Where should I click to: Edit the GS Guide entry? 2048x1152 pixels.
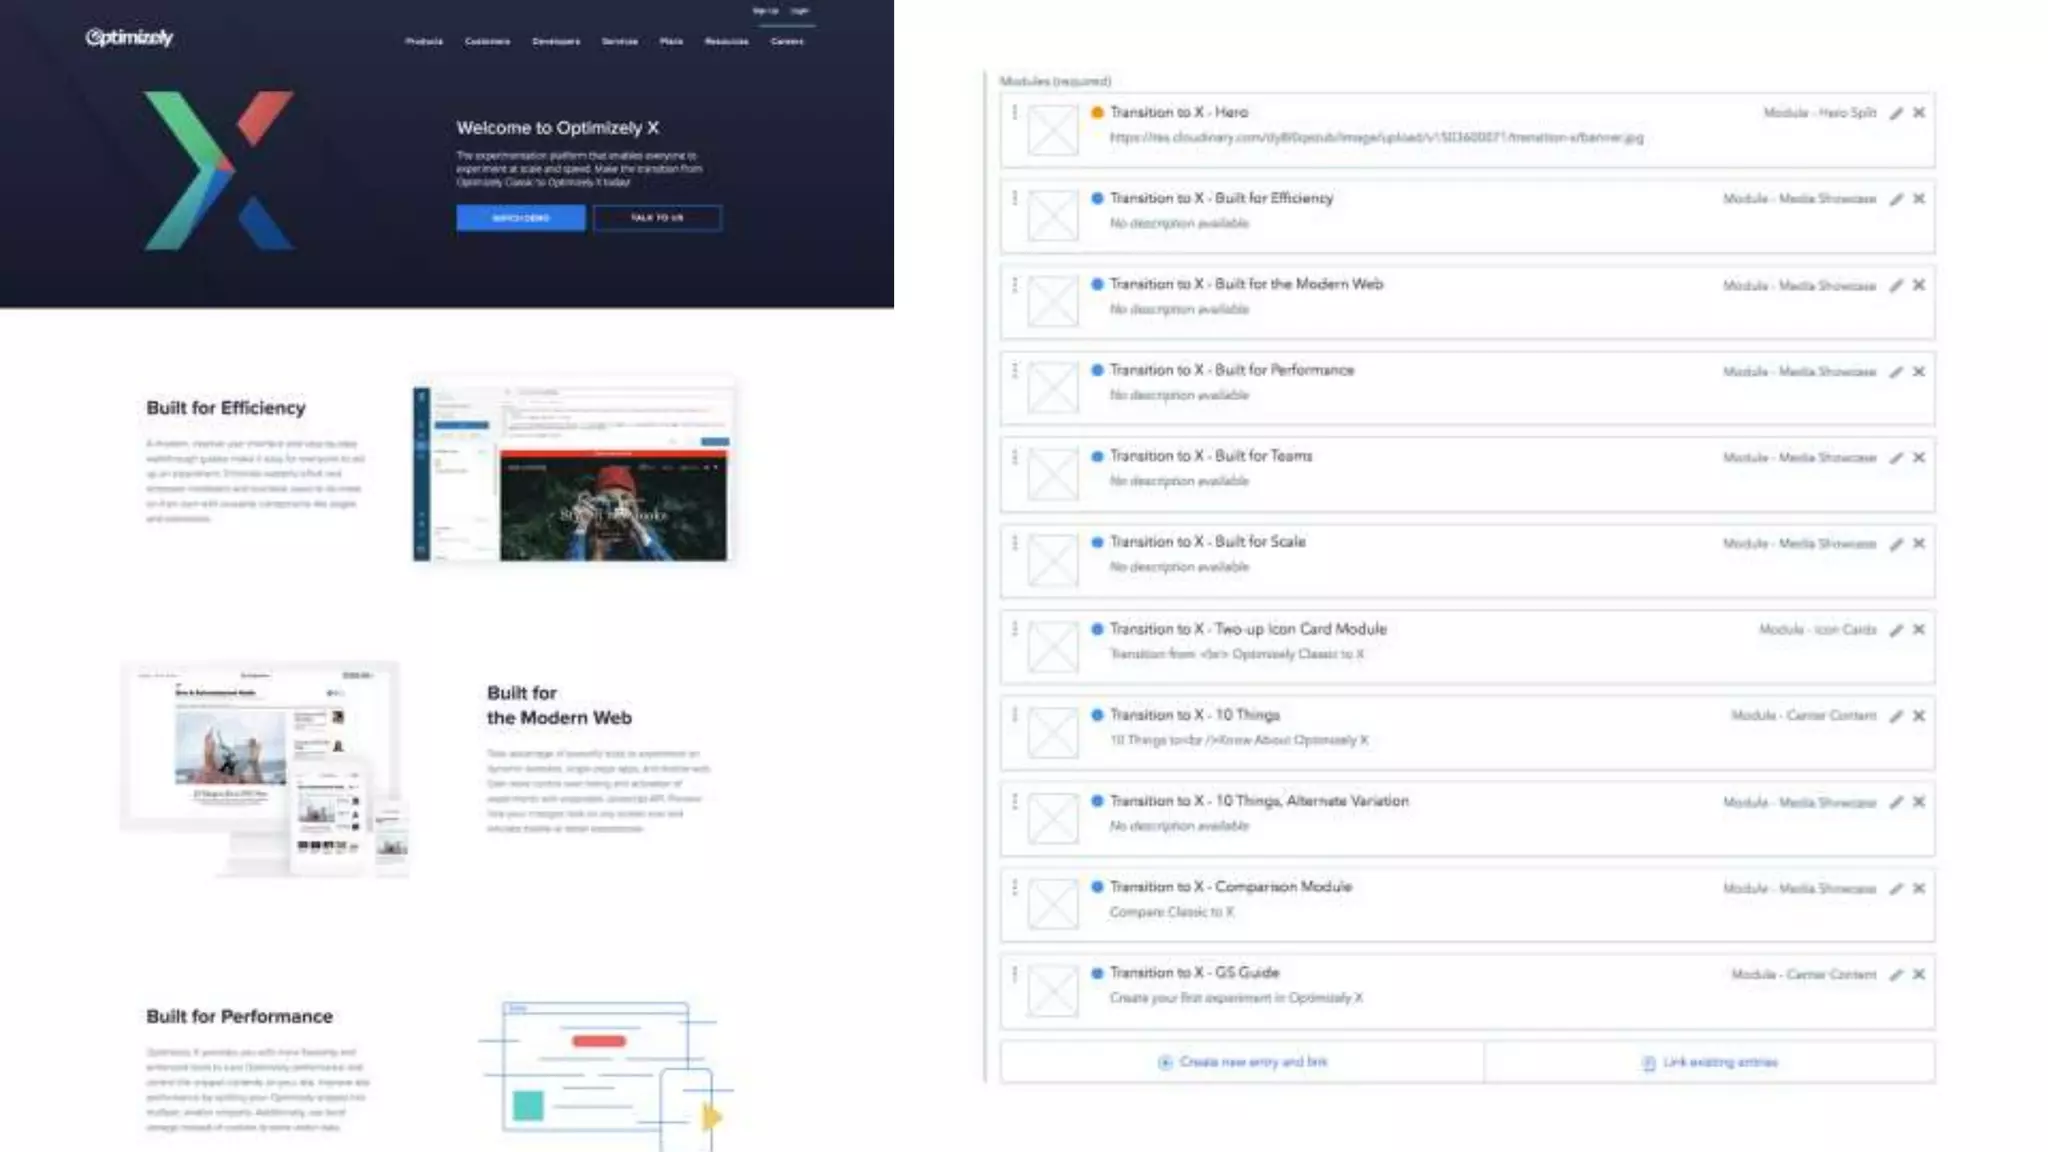(1896, 975)
